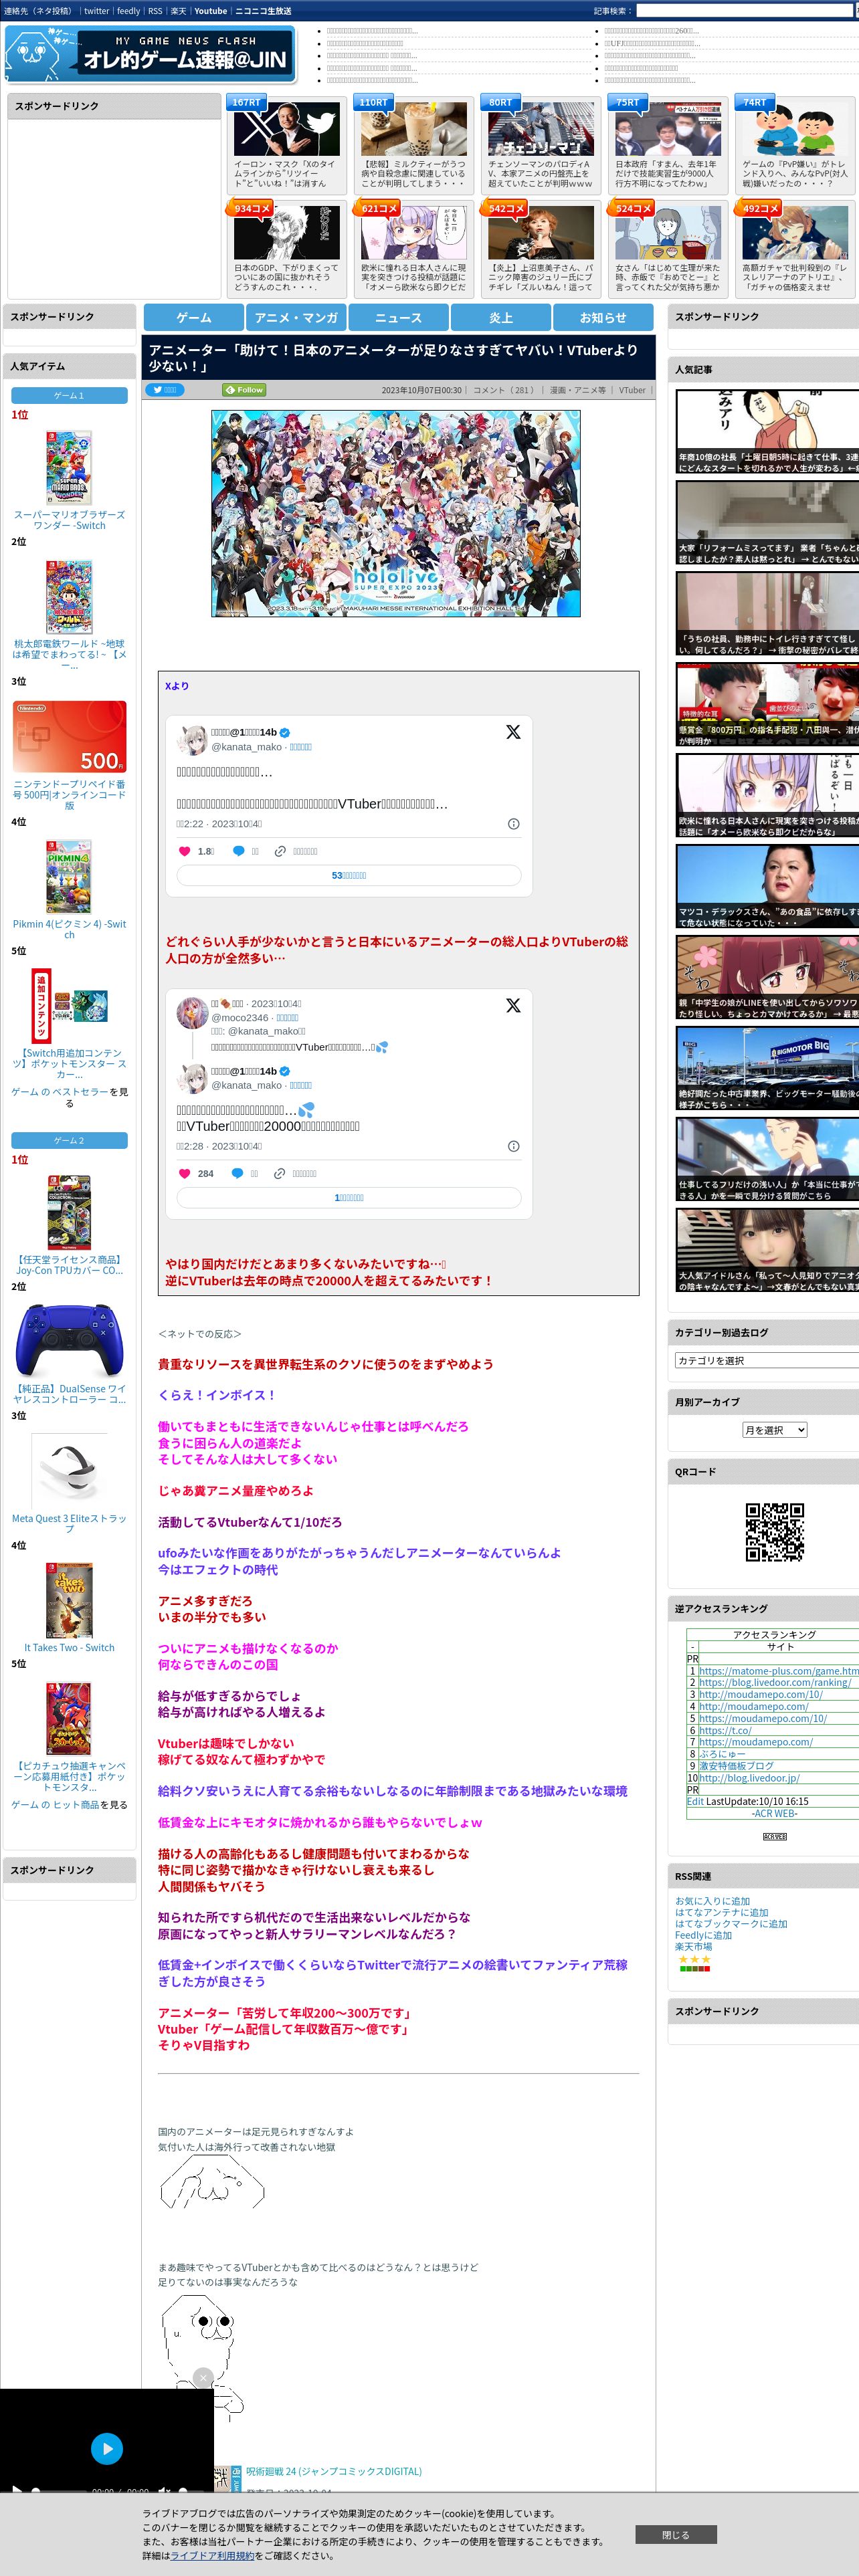Switch to 炎上 tab

point(501,317)
